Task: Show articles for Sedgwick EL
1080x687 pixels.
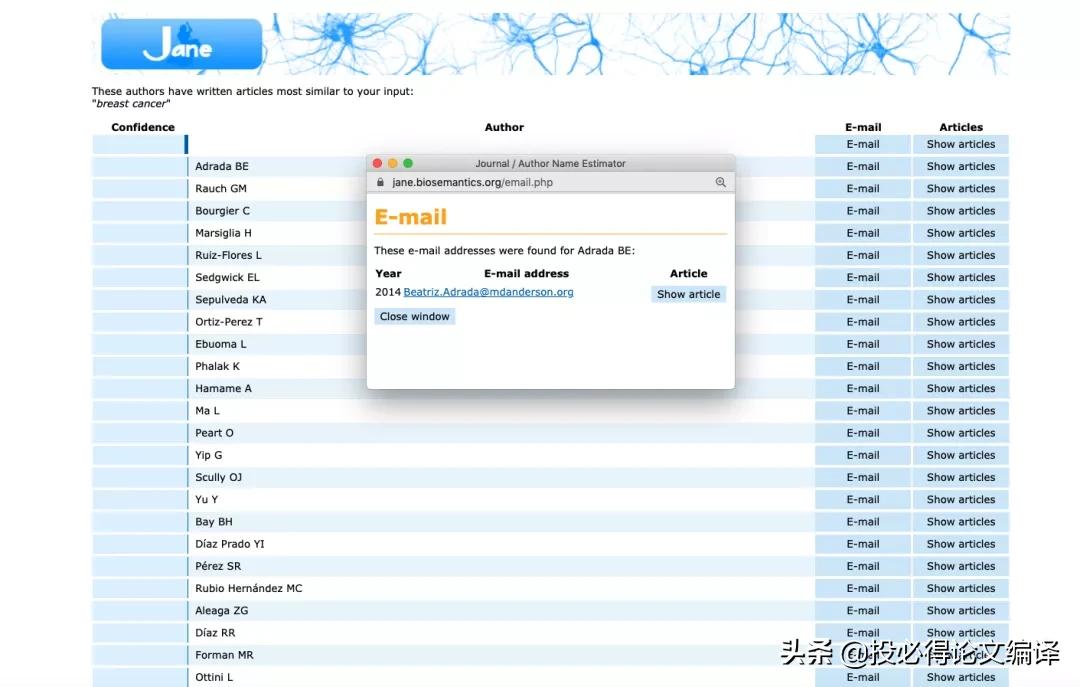Action: pos(961,277)
